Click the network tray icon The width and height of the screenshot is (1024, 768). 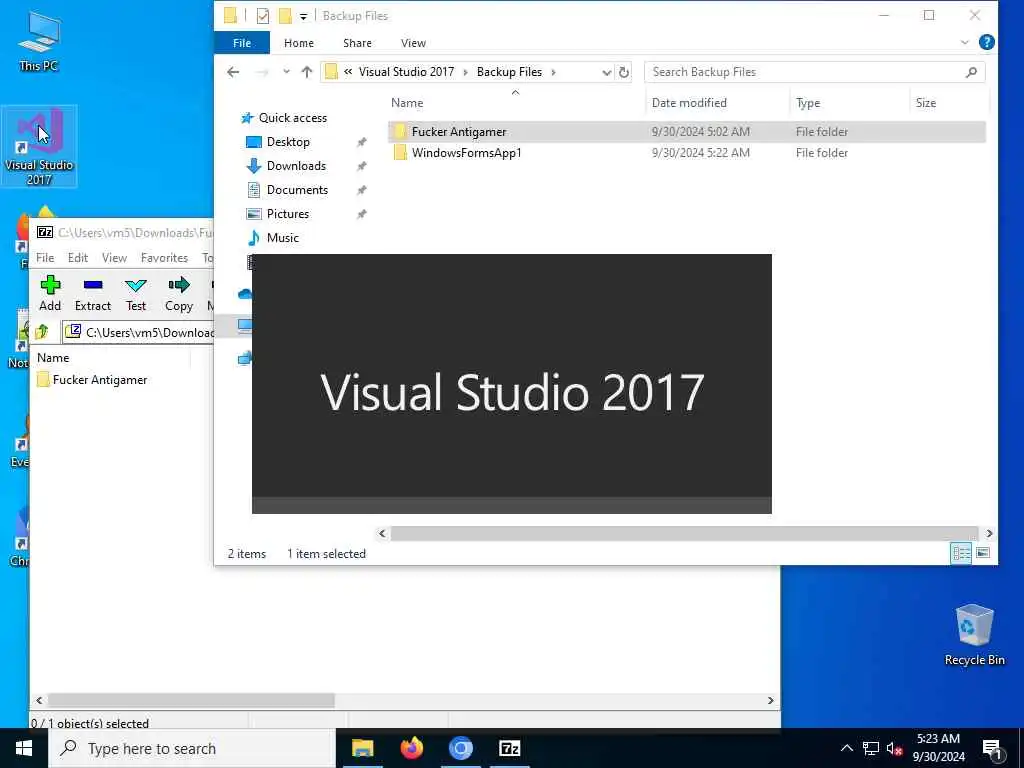pyautogui.click(x=871, y=748)
